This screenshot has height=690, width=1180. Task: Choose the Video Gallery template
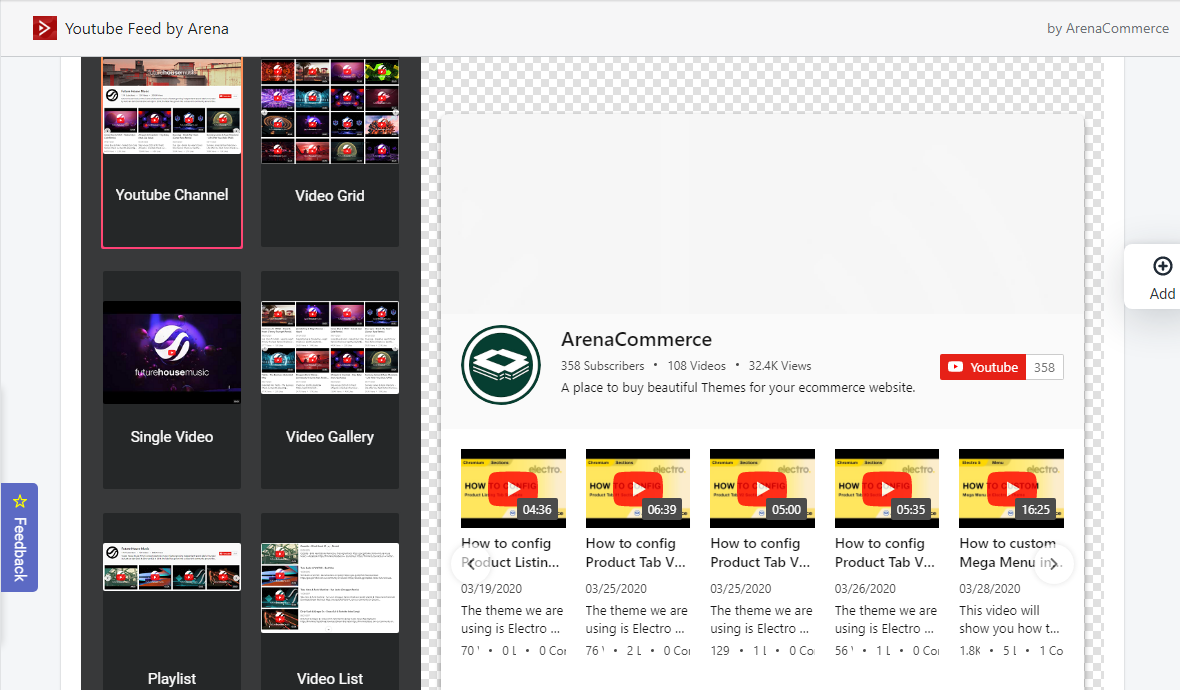point(330,380)
